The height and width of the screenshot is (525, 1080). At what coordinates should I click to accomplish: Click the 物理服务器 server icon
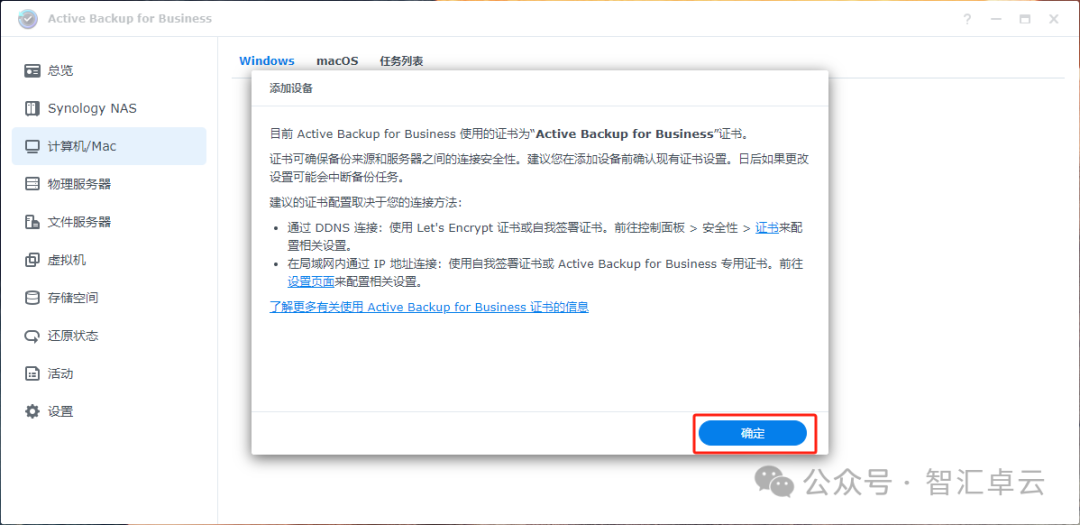(x=32, y=184)
